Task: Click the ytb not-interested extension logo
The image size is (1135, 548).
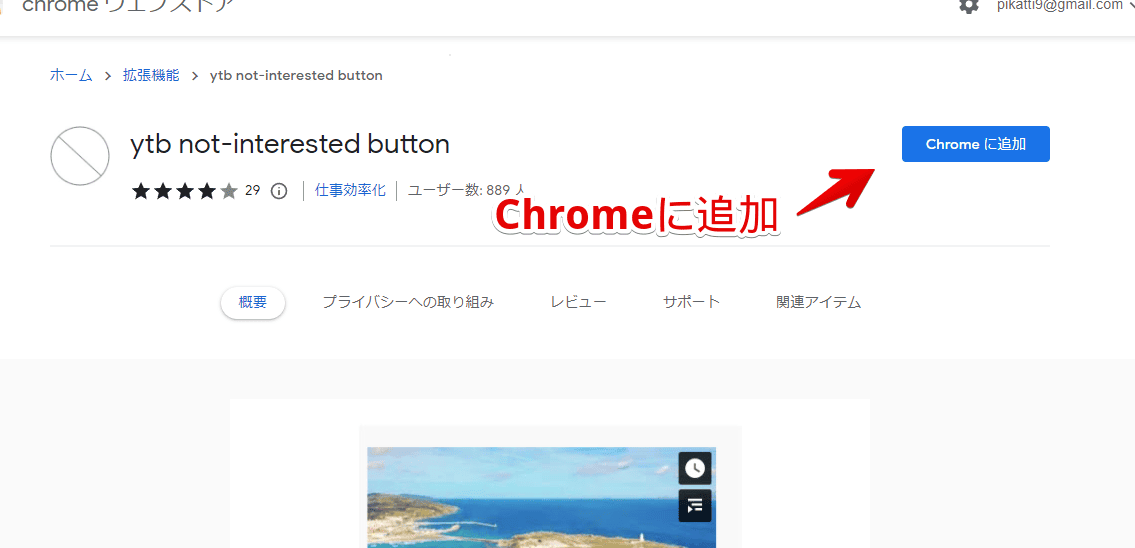Action: point(80,156)
